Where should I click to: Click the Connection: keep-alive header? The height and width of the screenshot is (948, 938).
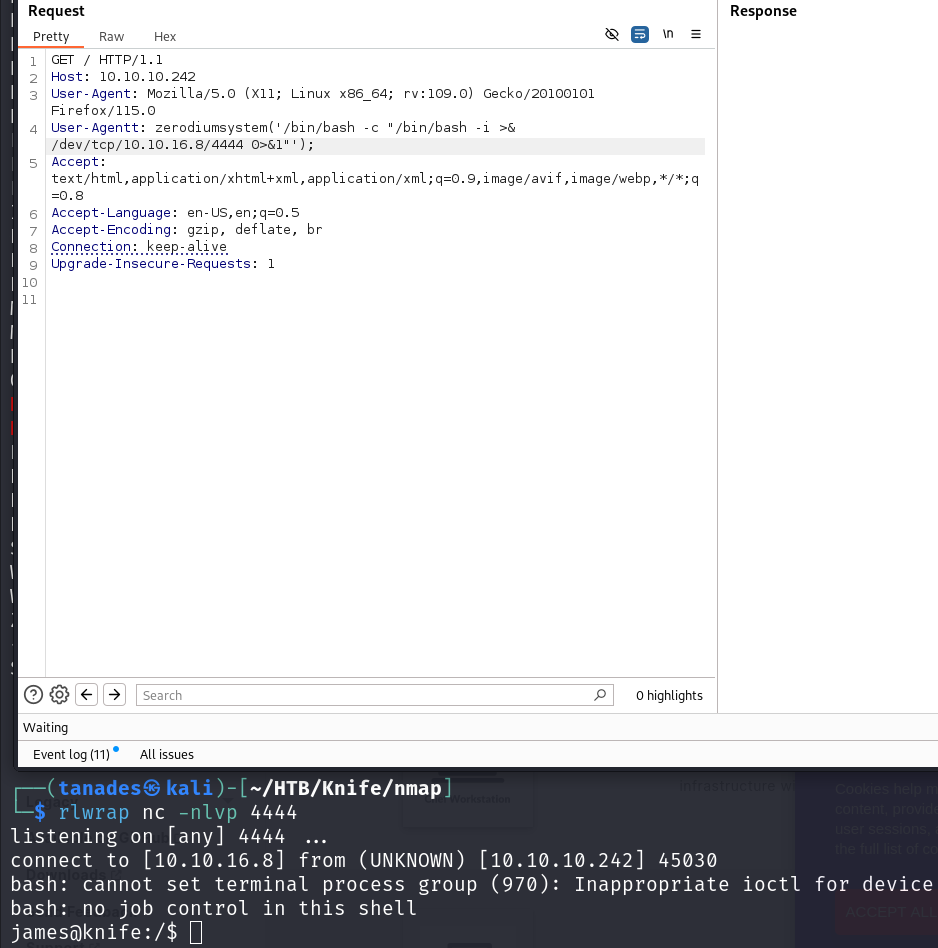point(138,247)
